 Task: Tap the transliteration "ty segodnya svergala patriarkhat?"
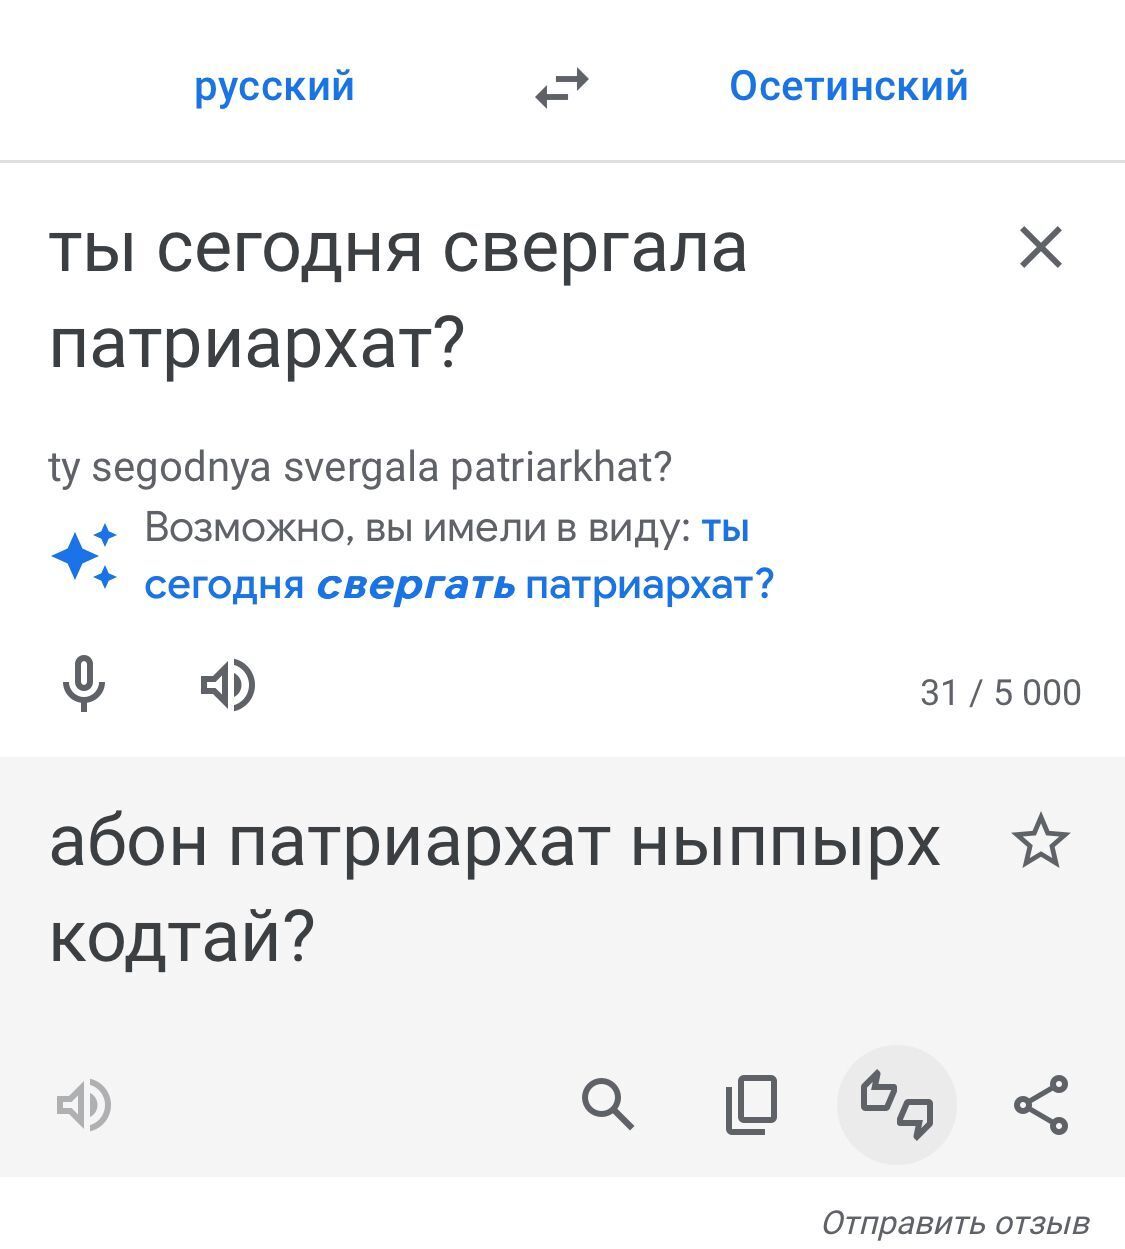360,466
